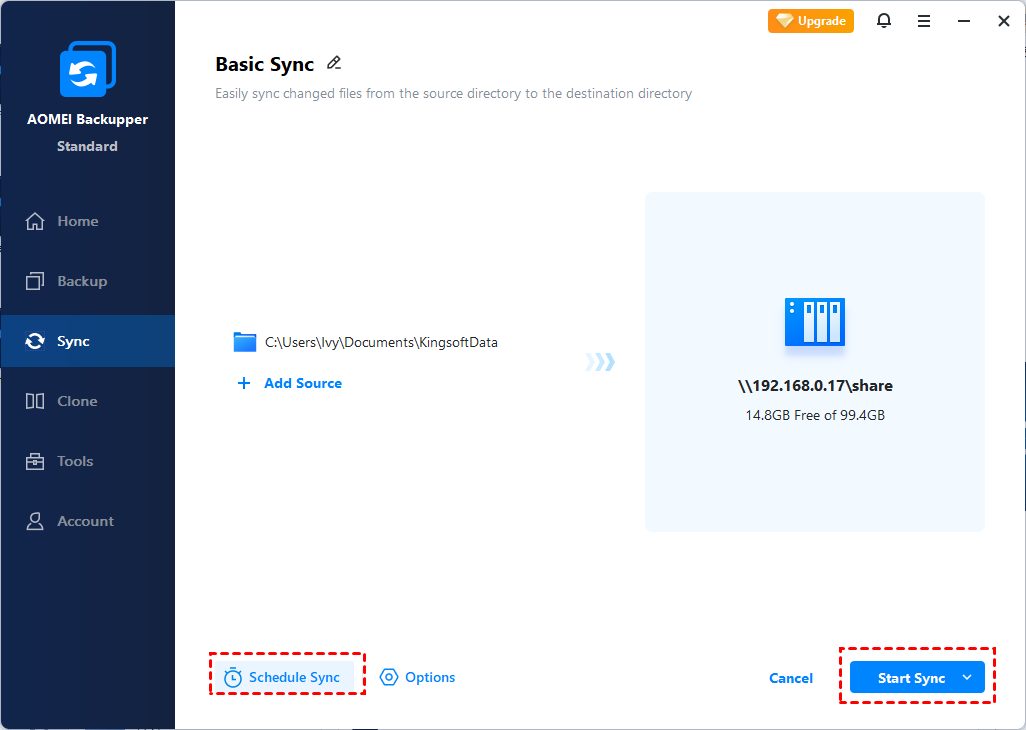Screen dimensions: 1026x730
Task: Edit task name with pencil icon
Action: [334, 63]
